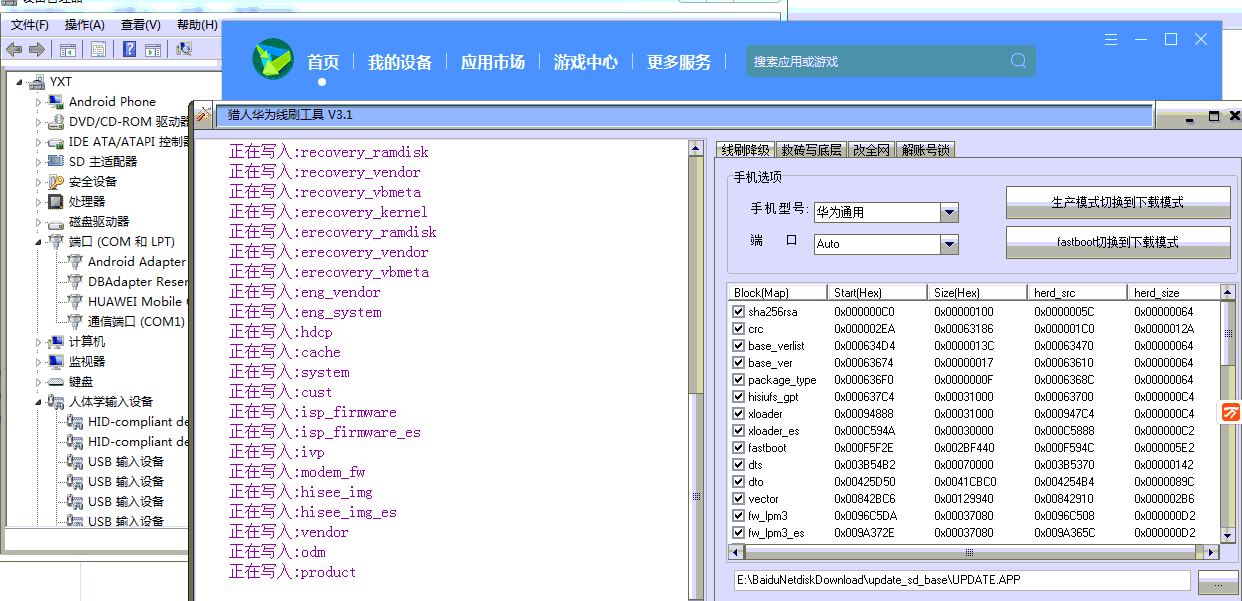Click the browse ... button for UPDATE.APP

pos(1217,581)
